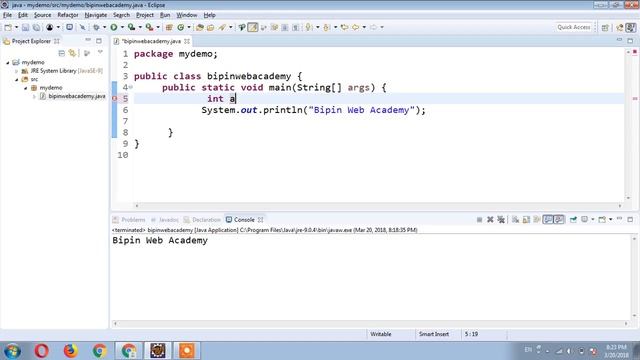Toggle Show Console When Standard Out Changes

tap(548, 220)
